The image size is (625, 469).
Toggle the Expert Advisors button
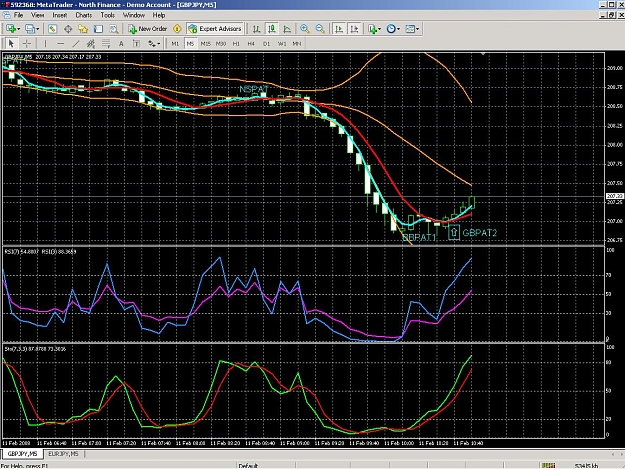pos(215,29)
